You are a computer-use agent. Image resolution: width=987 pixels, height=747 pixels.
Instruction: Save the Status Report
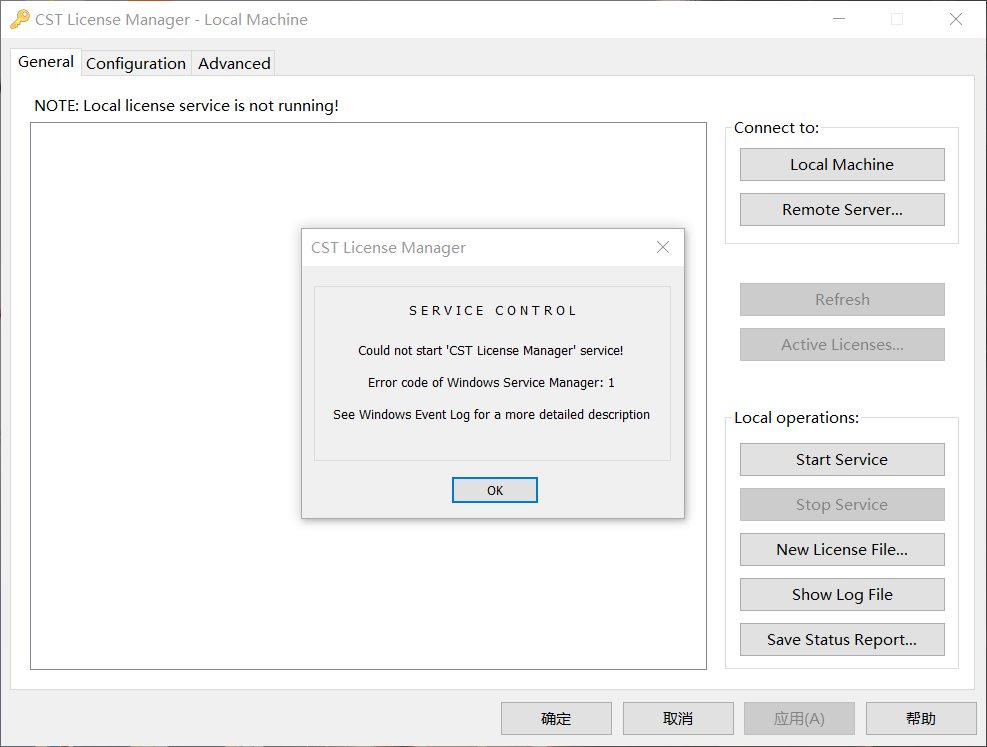point(842,639)
